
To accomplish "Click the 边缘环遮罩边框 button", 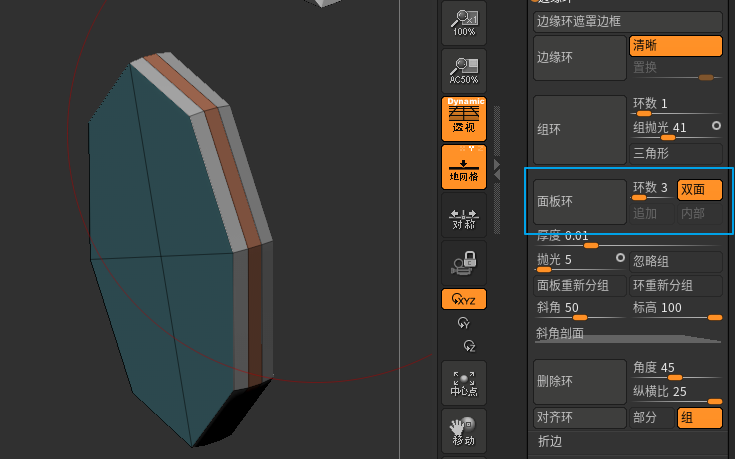I will [628, 22].
